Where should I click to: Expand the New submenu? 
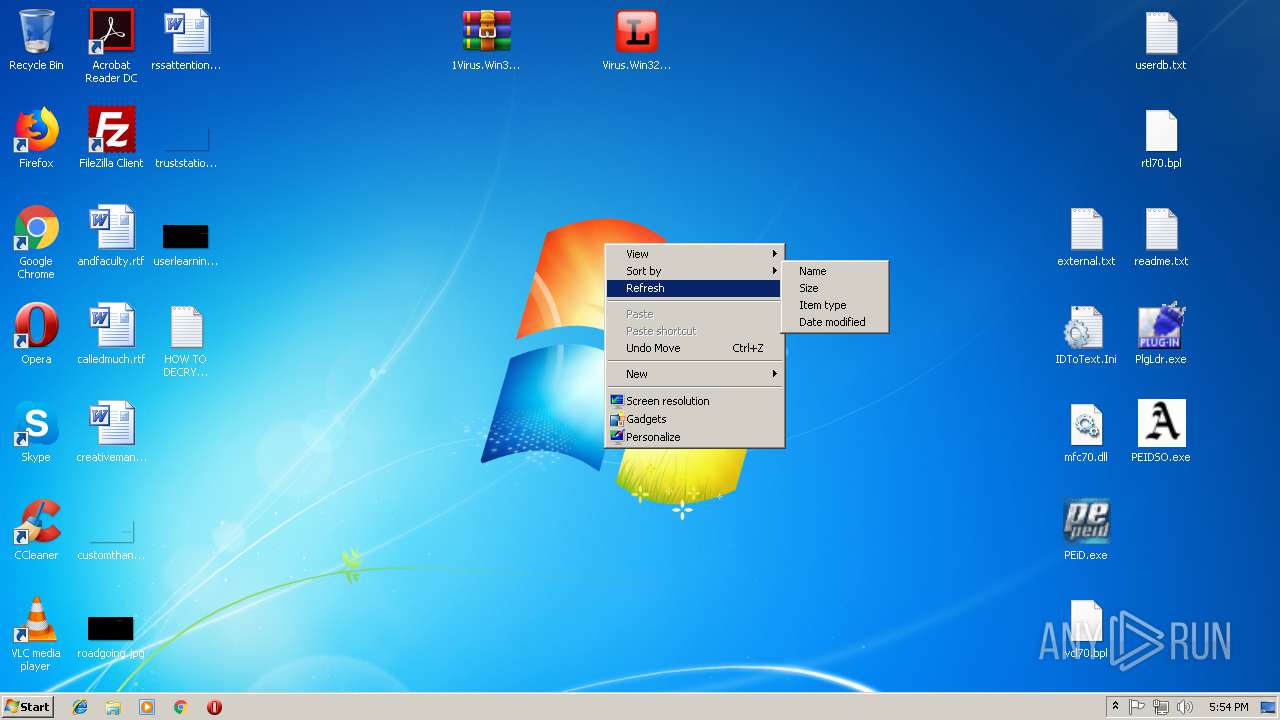(x=694, y=374)
